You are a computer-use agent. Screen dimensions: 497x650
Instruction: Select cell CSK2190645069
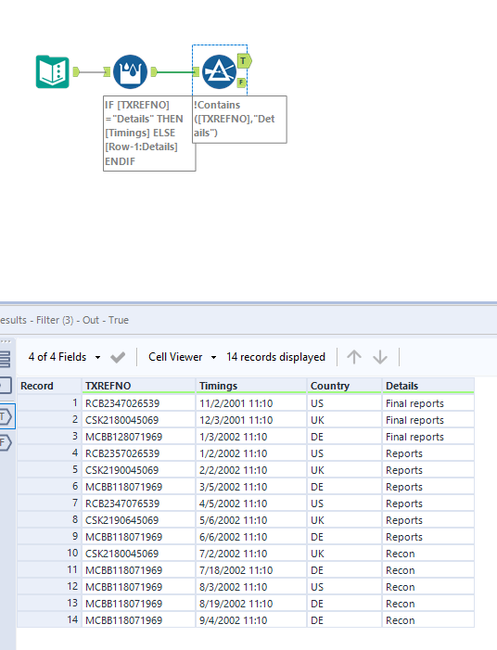click(x=138, y=520)
